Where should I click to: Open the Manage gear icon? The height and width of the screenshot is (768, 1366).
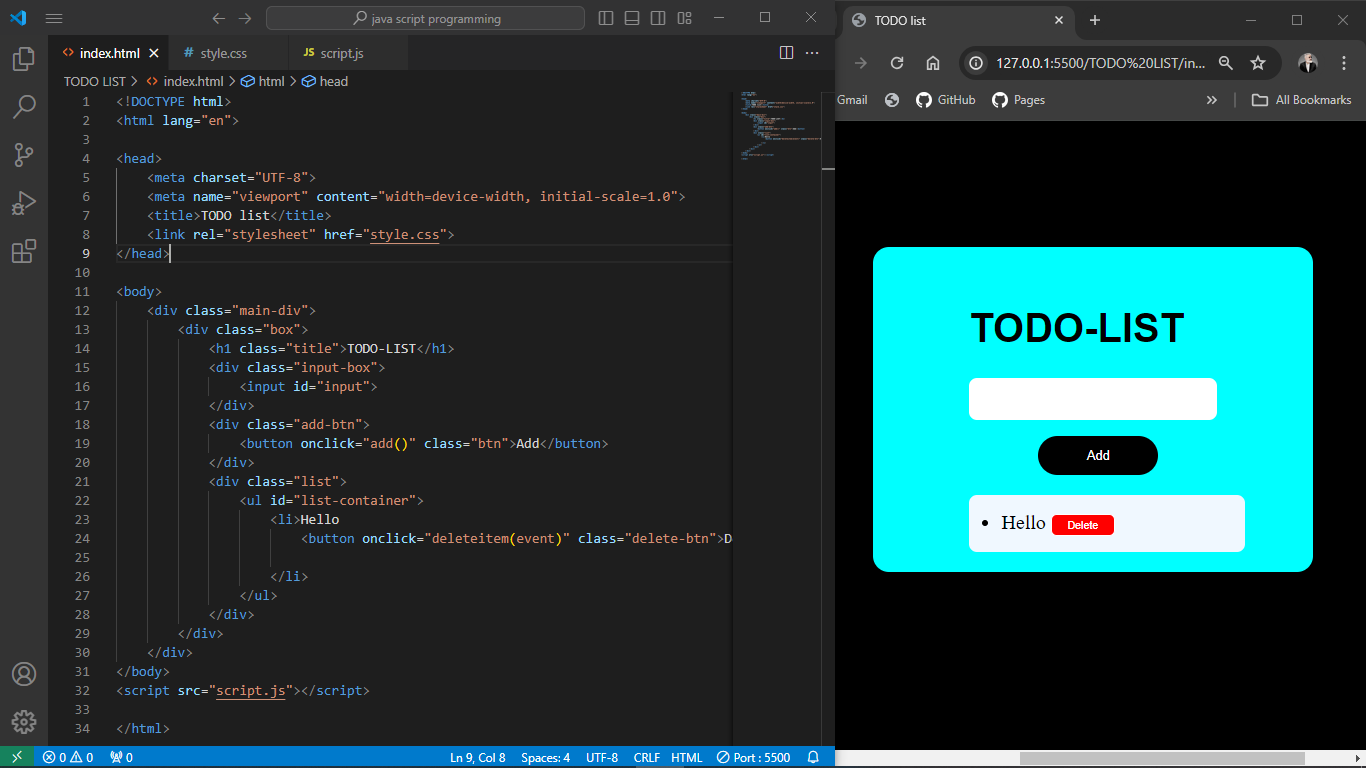tap(24, 722)
